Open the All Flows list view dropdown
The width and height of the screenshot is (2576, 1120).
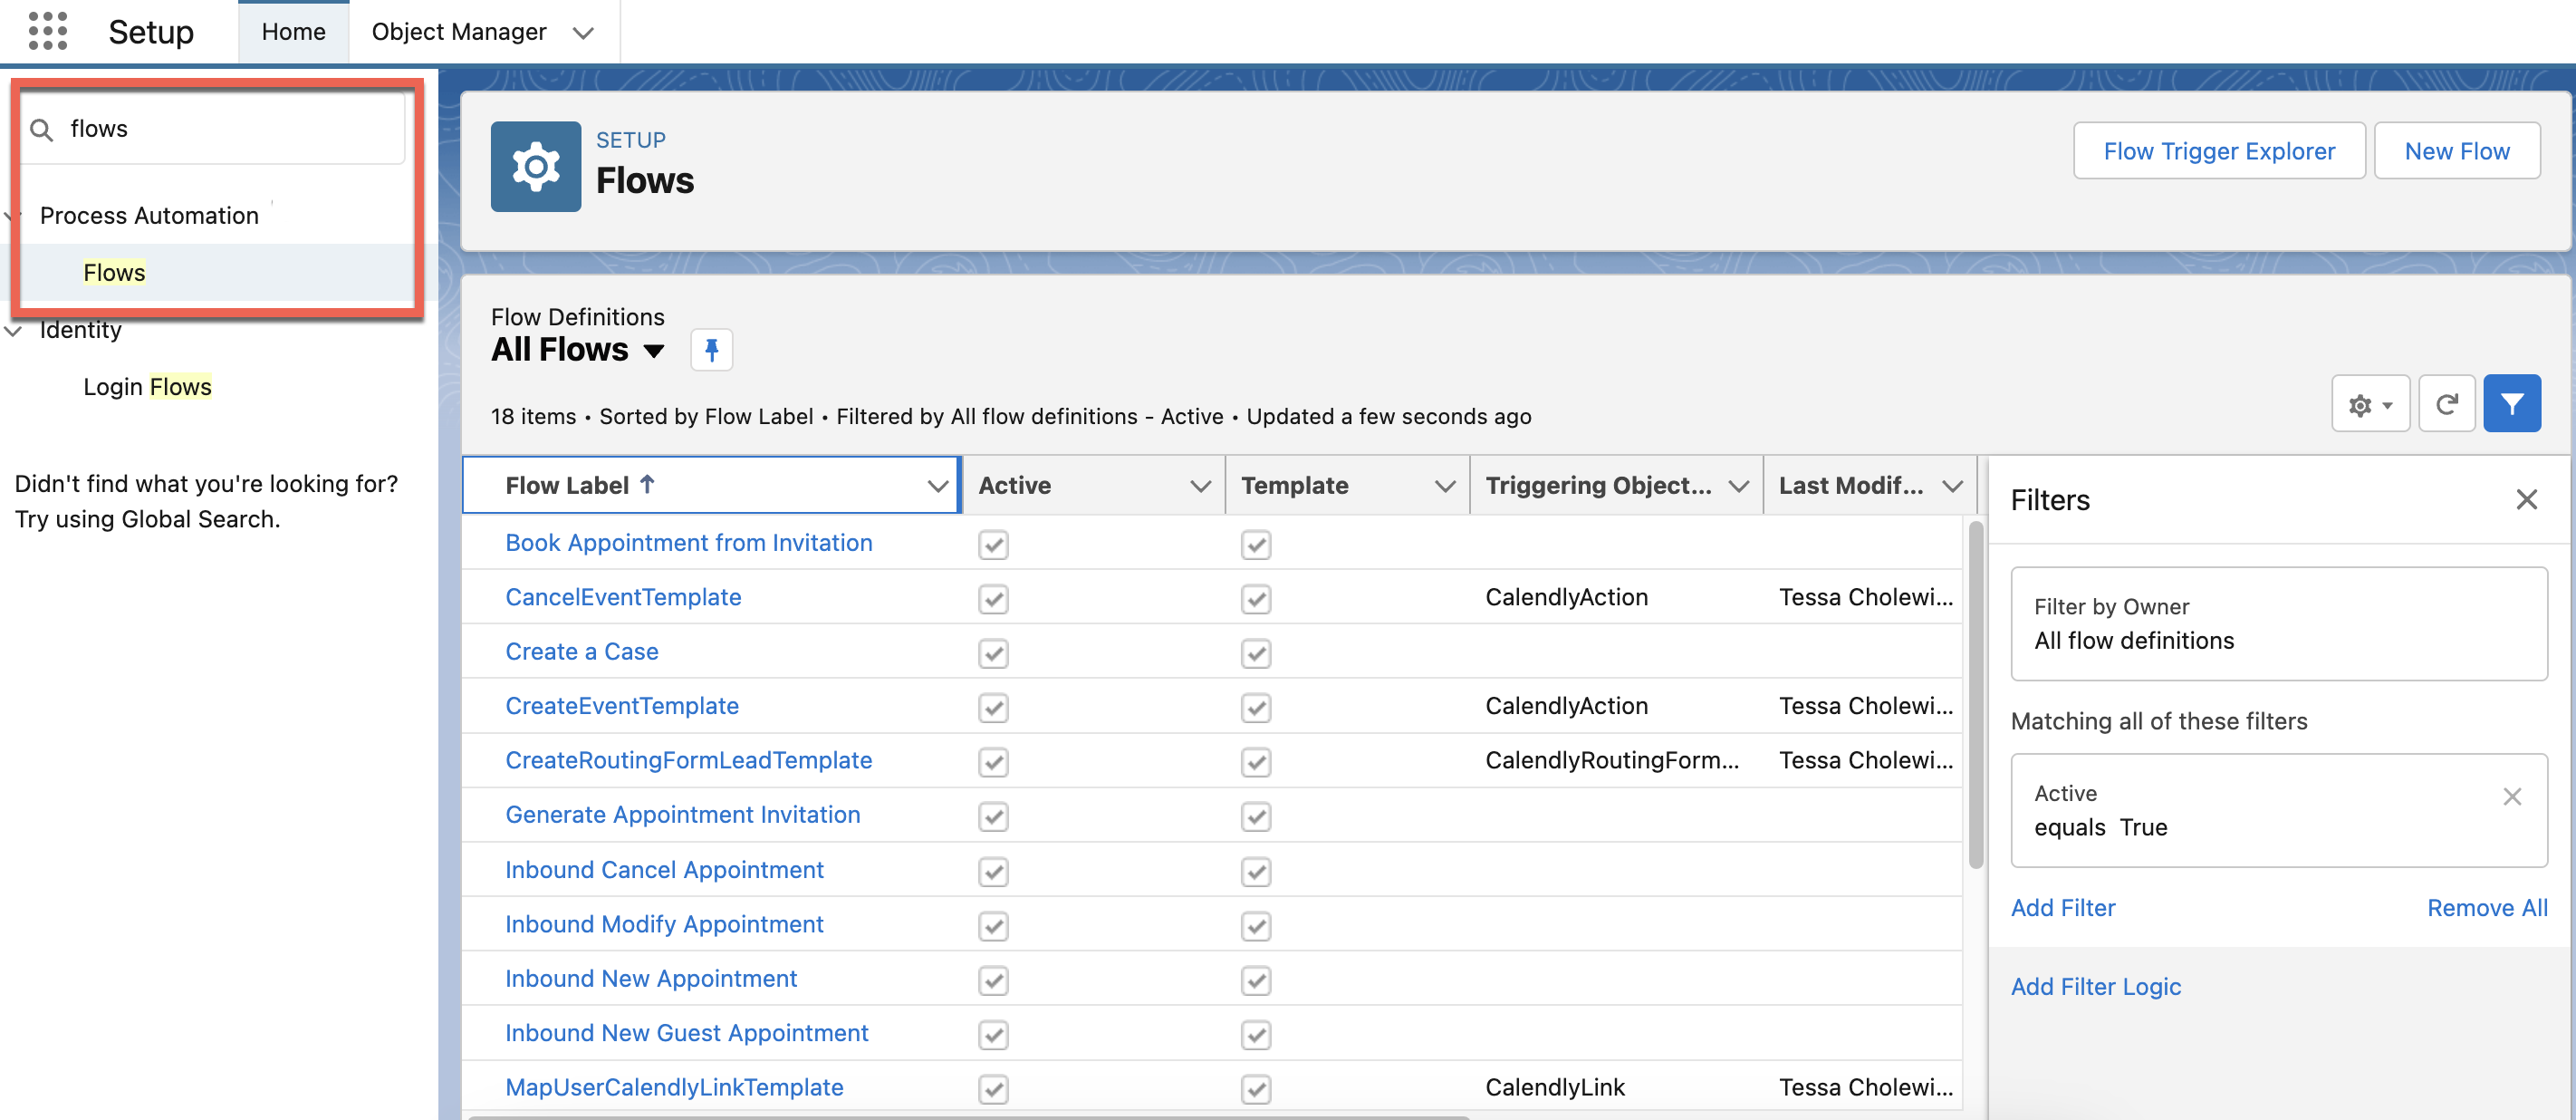pyautogui.click(x=654, y=351)
